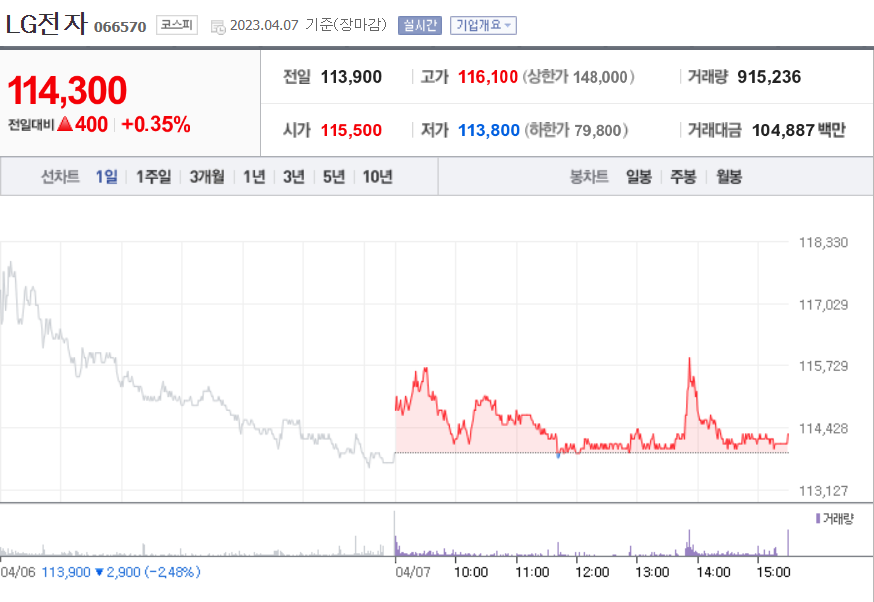Click the 10:00 time axis label
This screenshot has height=602, width=874.
tap(471, 572)
